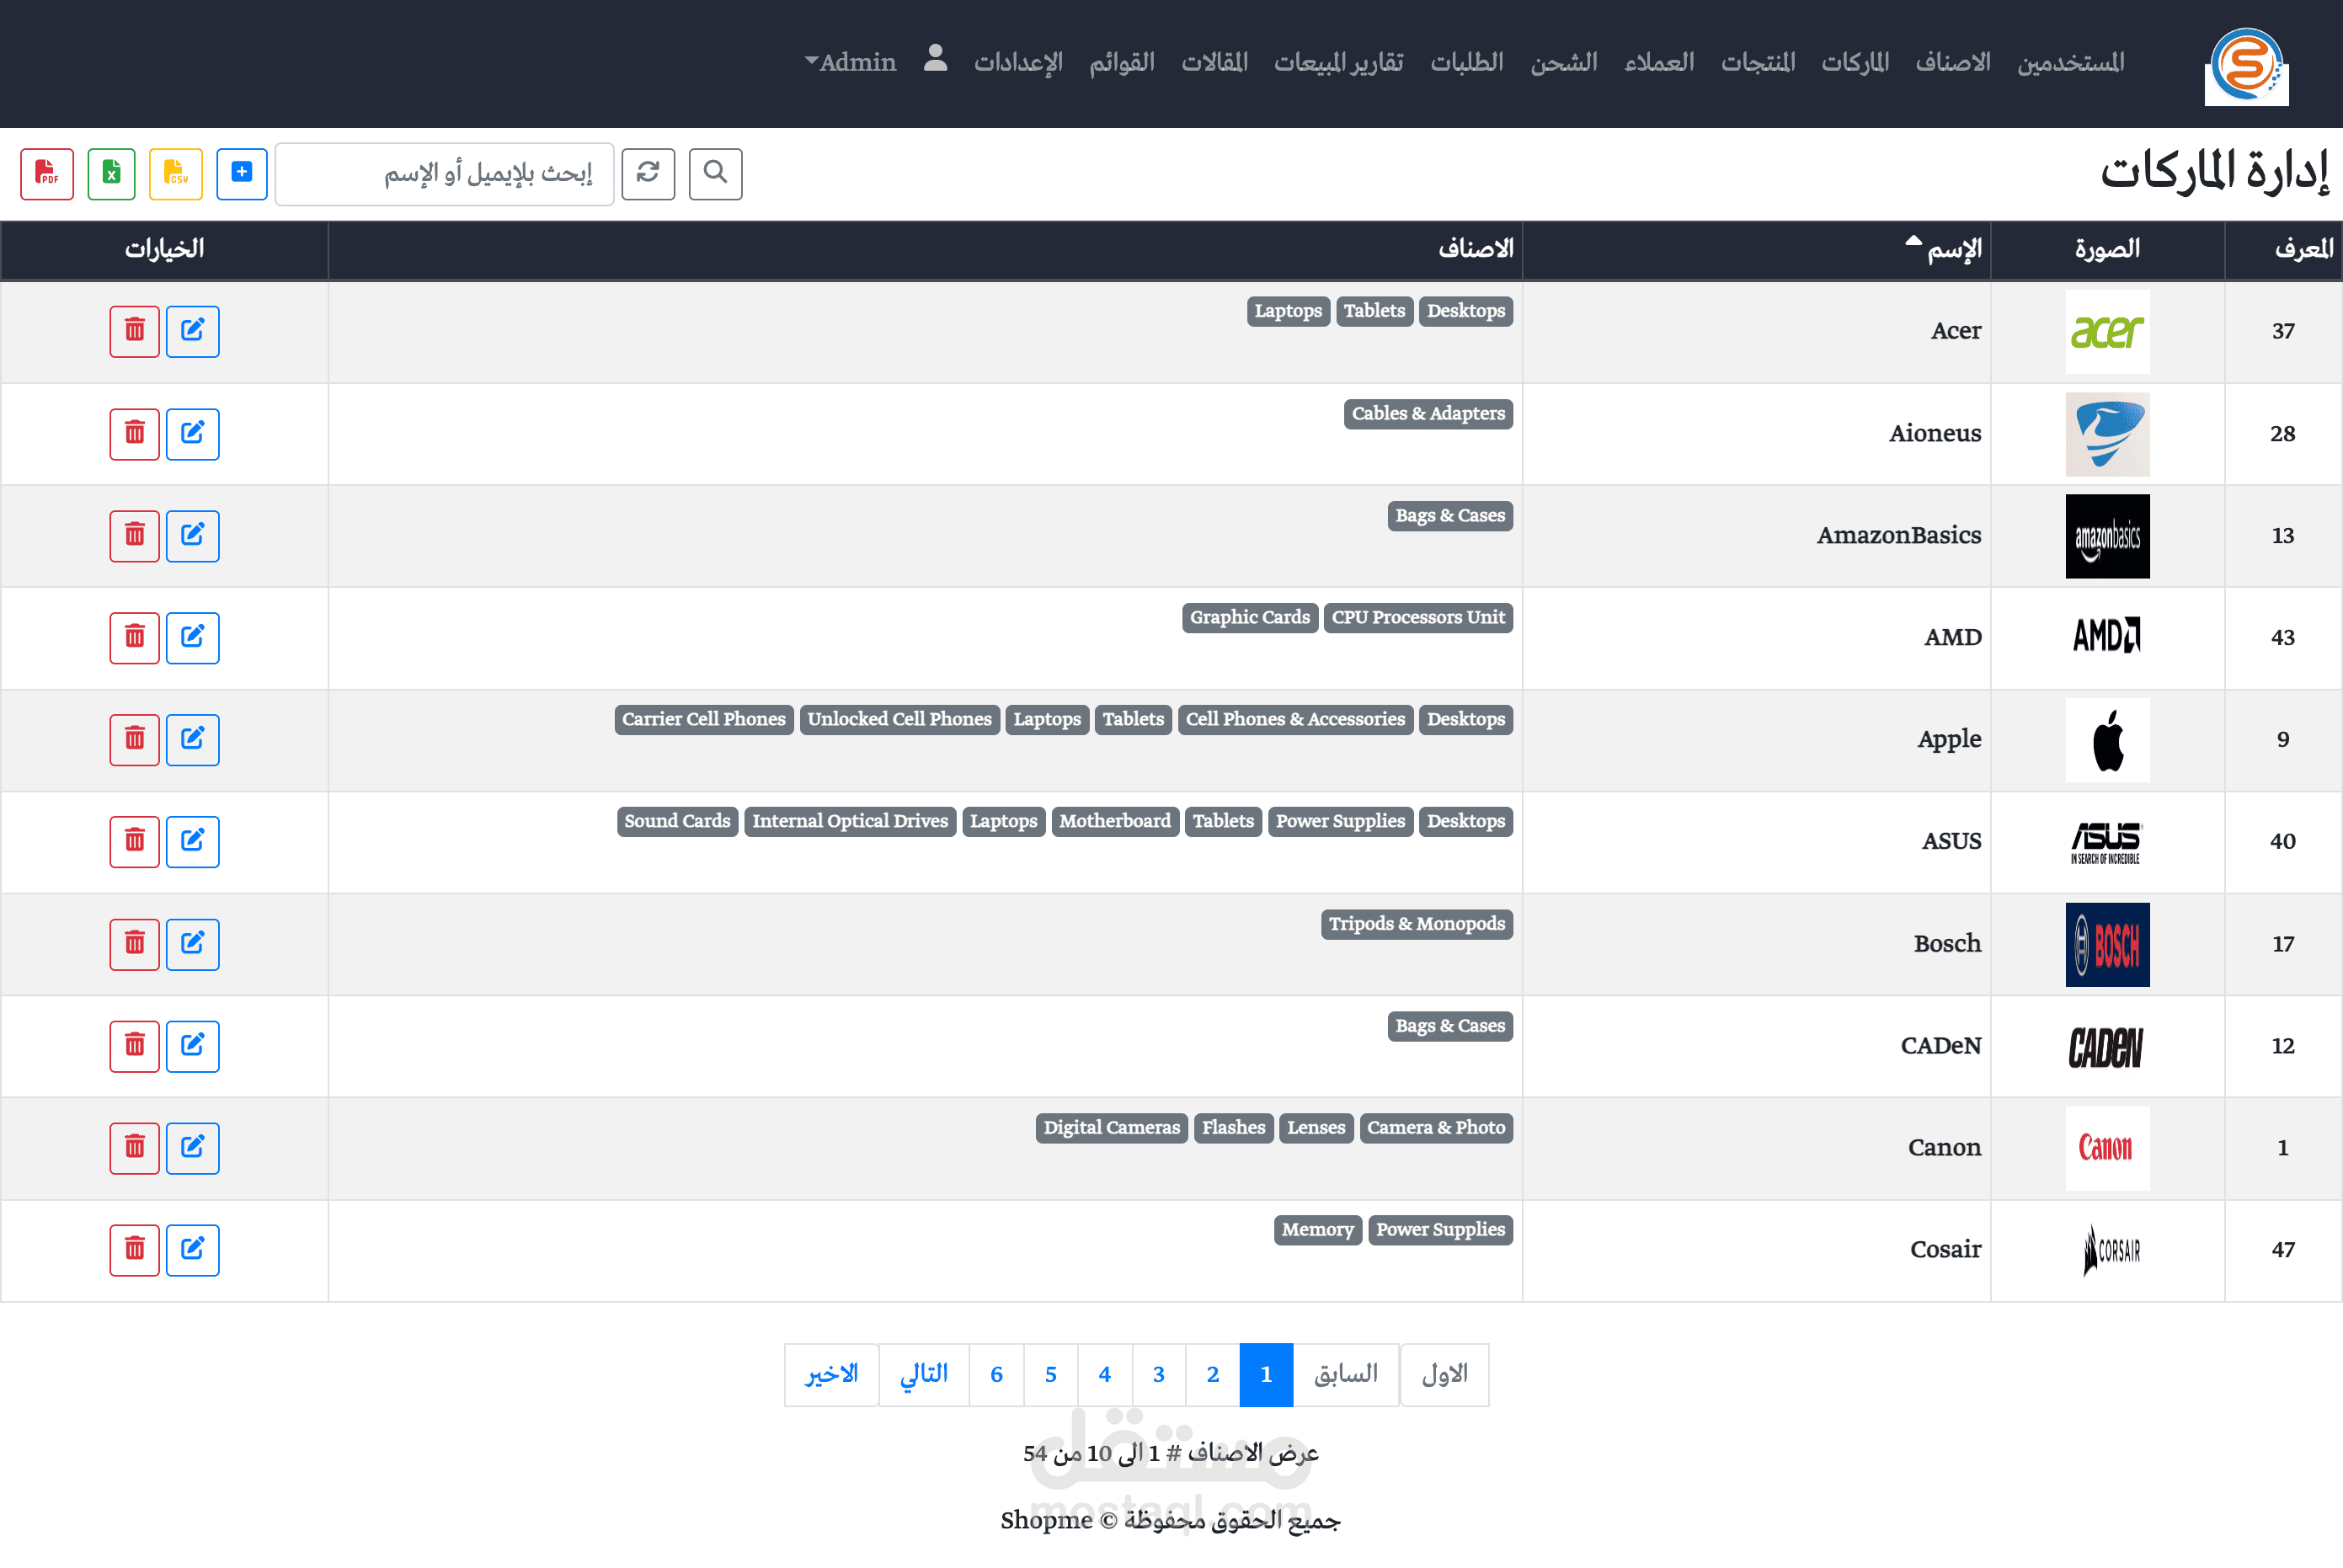Open الطلبات menu
Viewport: 2343px width, 1568px height.
pos(1467,62)
